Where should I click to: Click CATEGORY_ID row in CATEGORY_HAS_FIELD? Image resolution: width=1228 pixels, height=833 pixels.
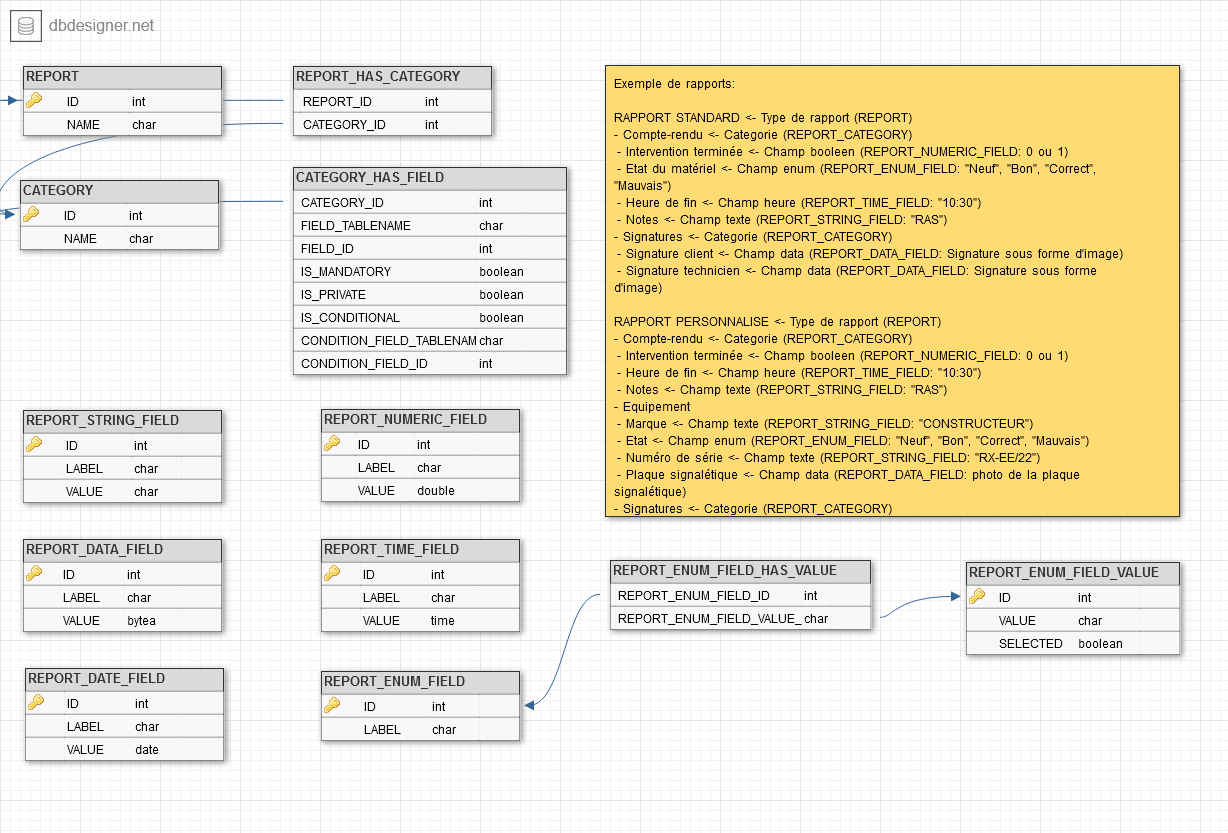point(430,202)
